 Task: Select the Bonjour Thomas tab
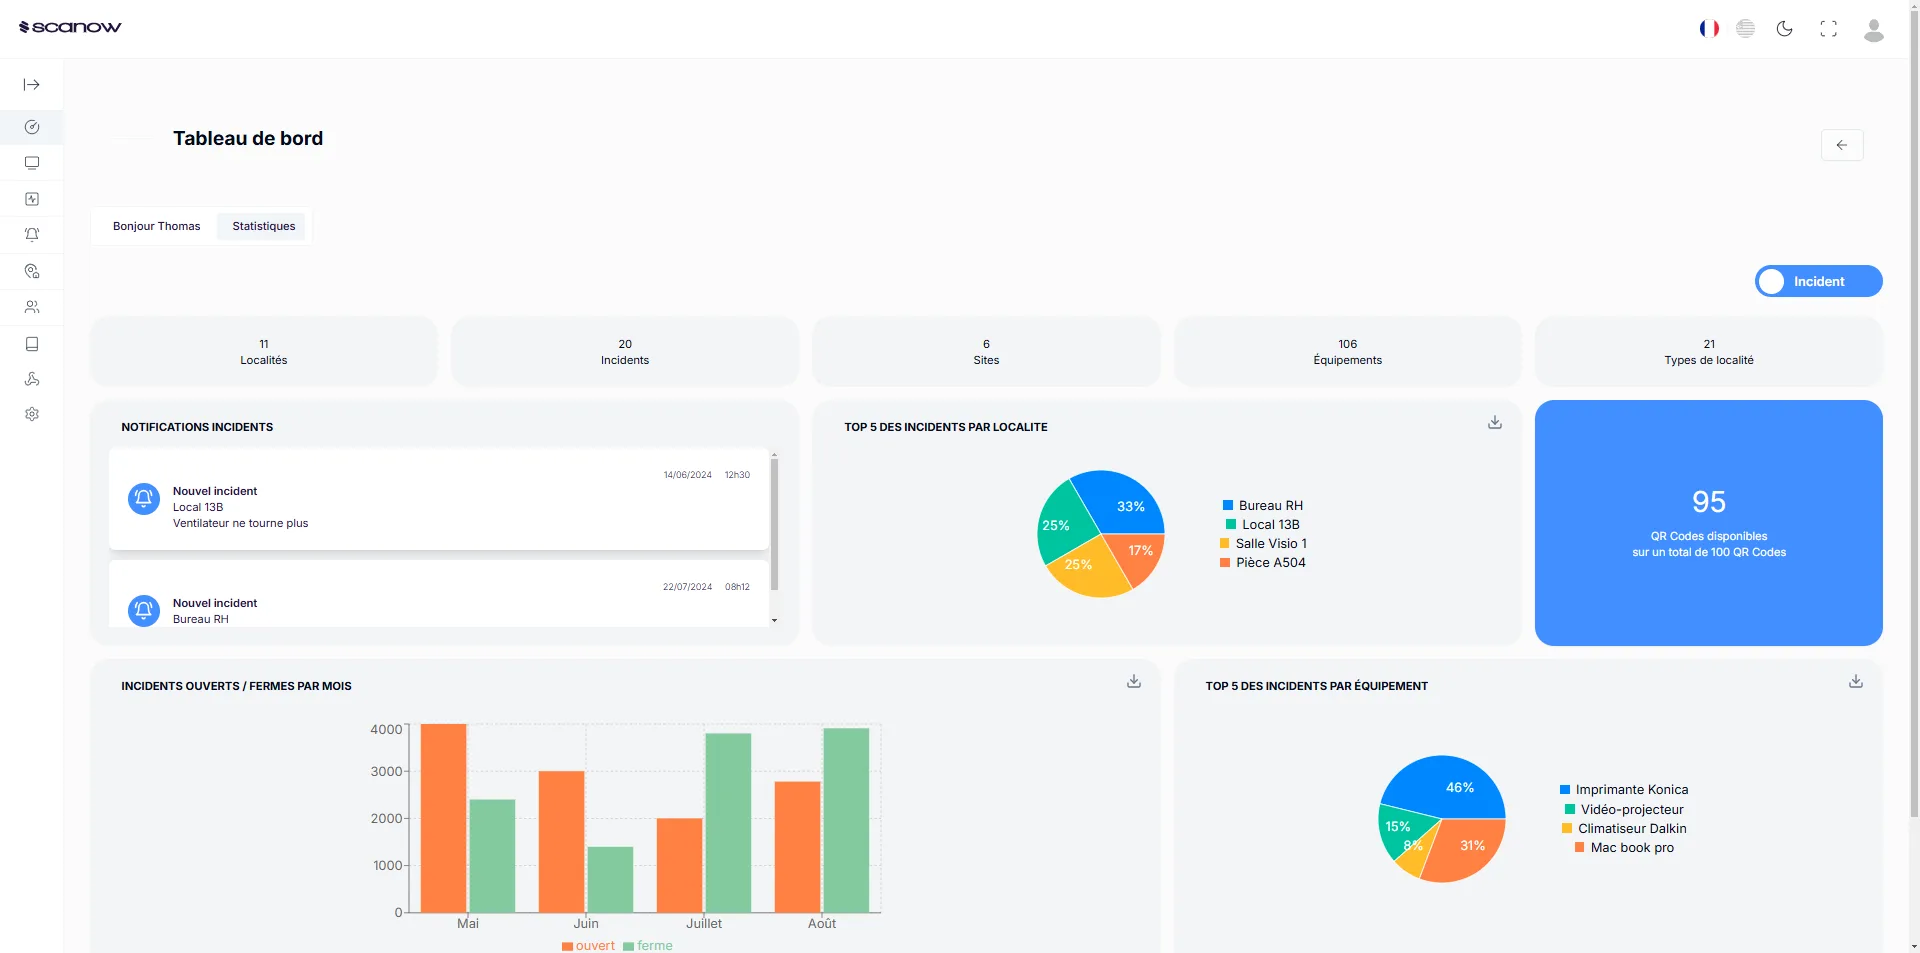point(157,226)
